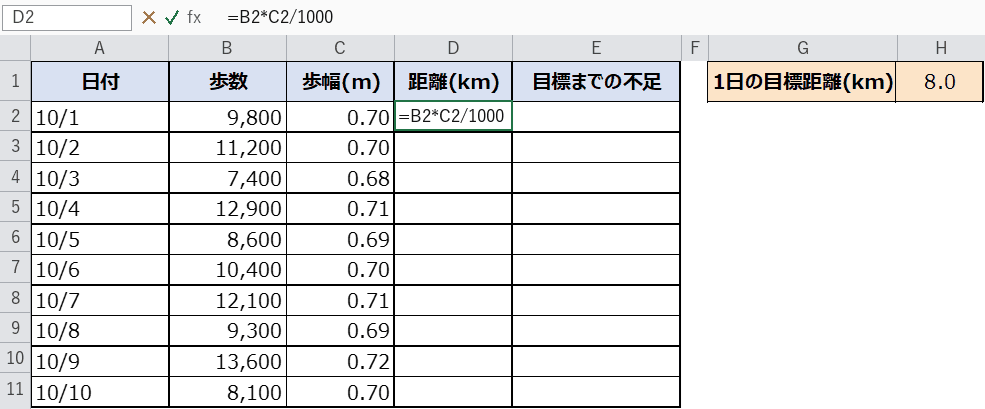Select the step count cell 8,100

(228, 391)
